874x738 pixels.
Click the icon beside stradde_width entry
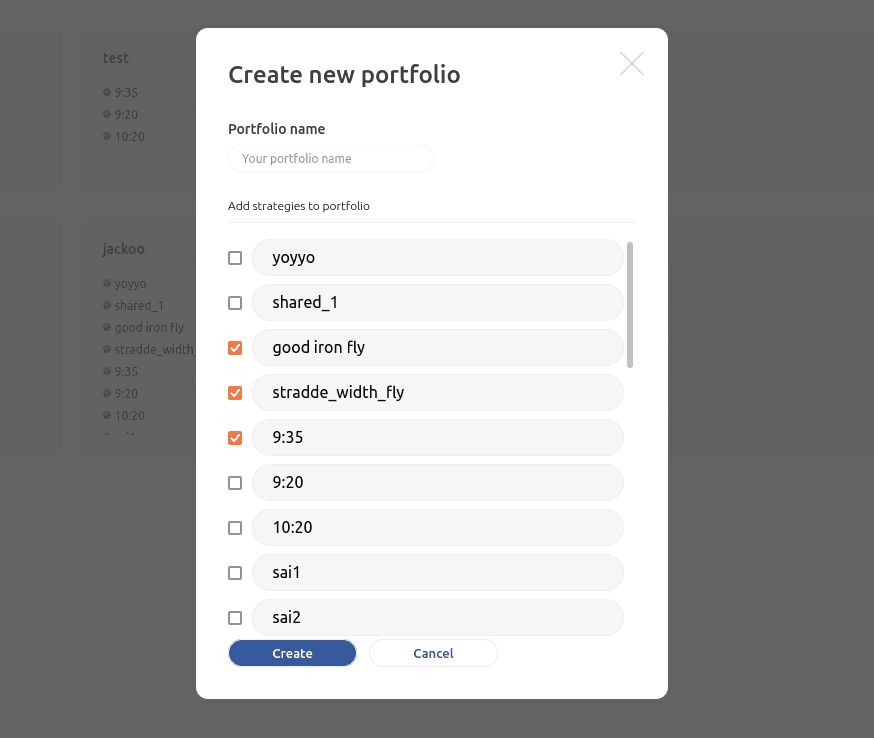click(106, 349)
